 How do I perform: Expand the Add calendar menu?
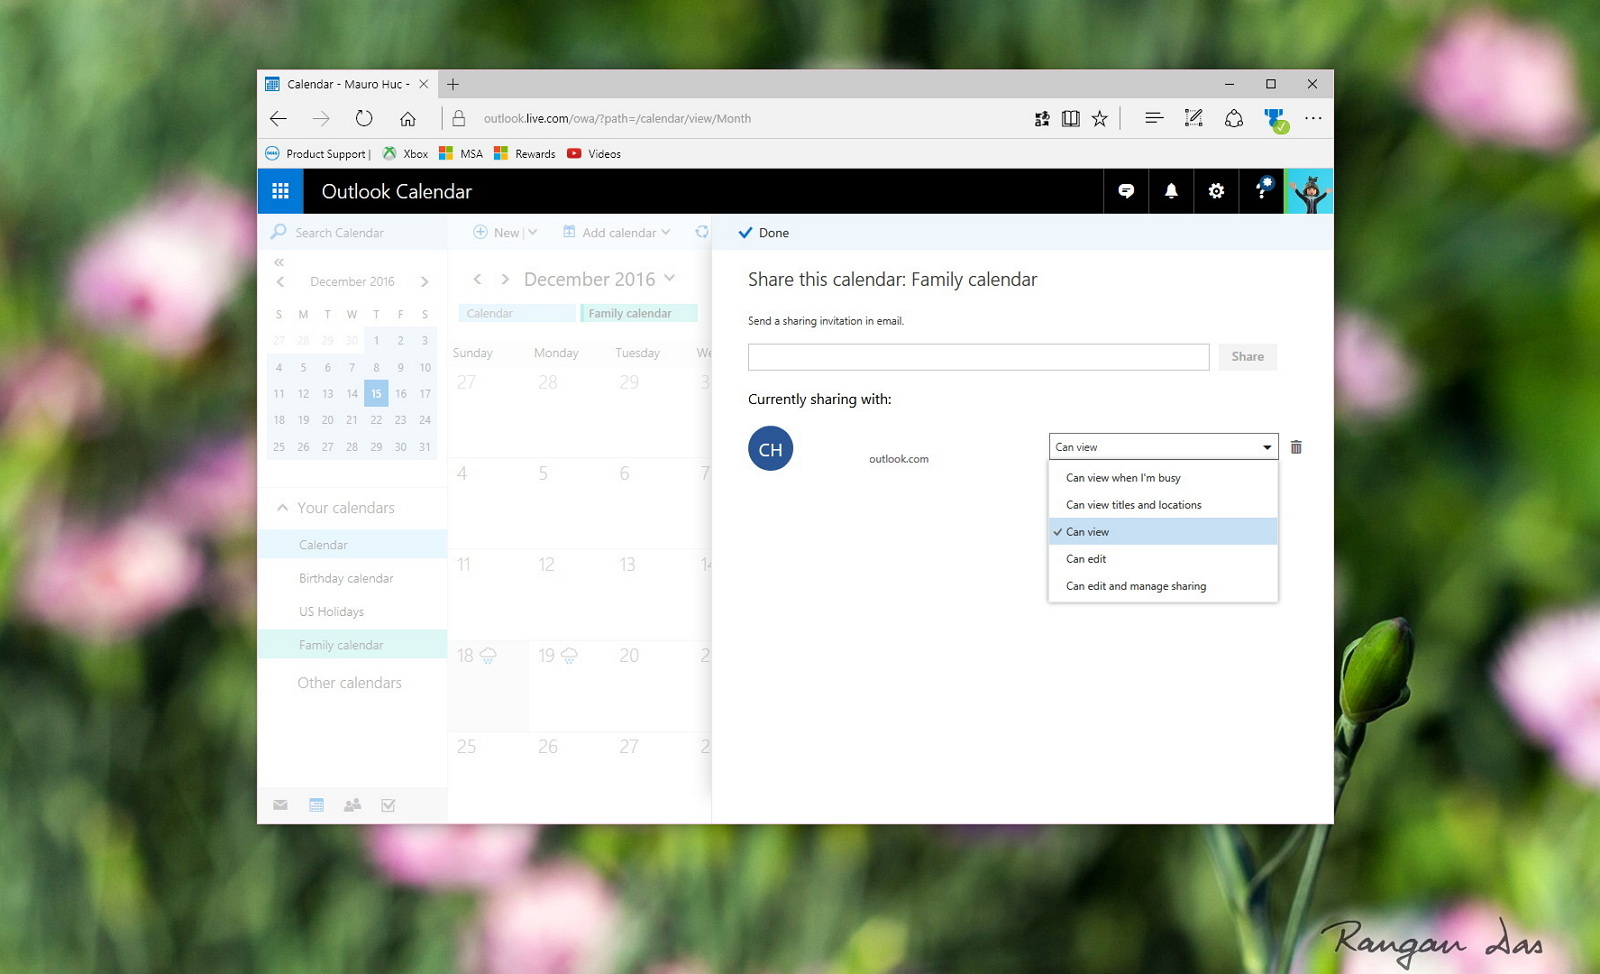[617, 232]
